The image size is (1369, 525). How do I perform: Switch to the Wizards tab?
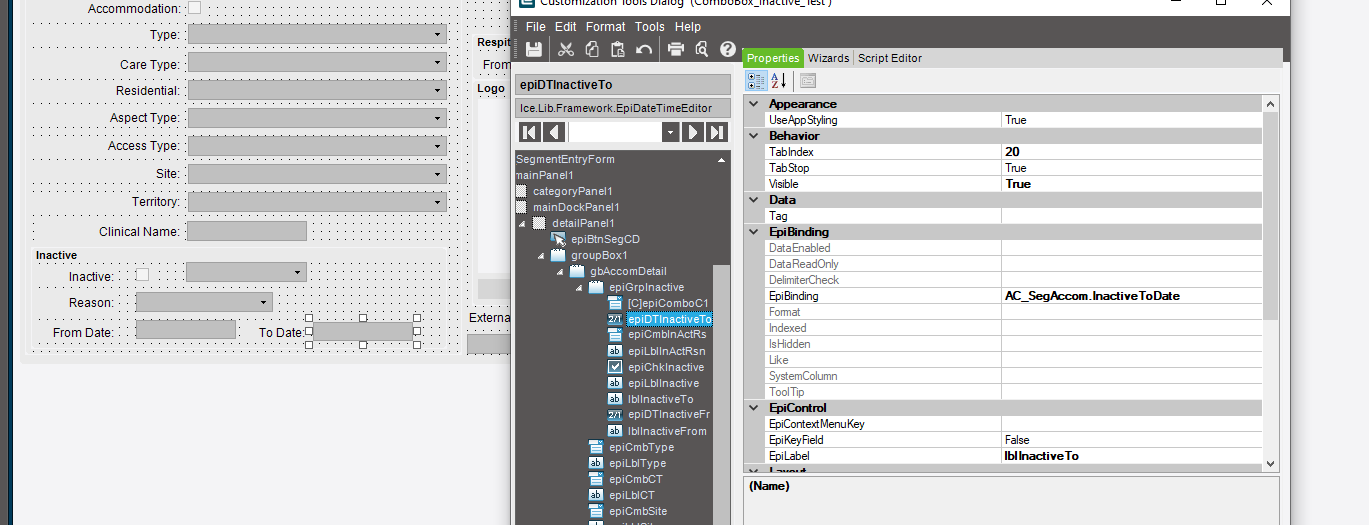click(x=829, y=58)
